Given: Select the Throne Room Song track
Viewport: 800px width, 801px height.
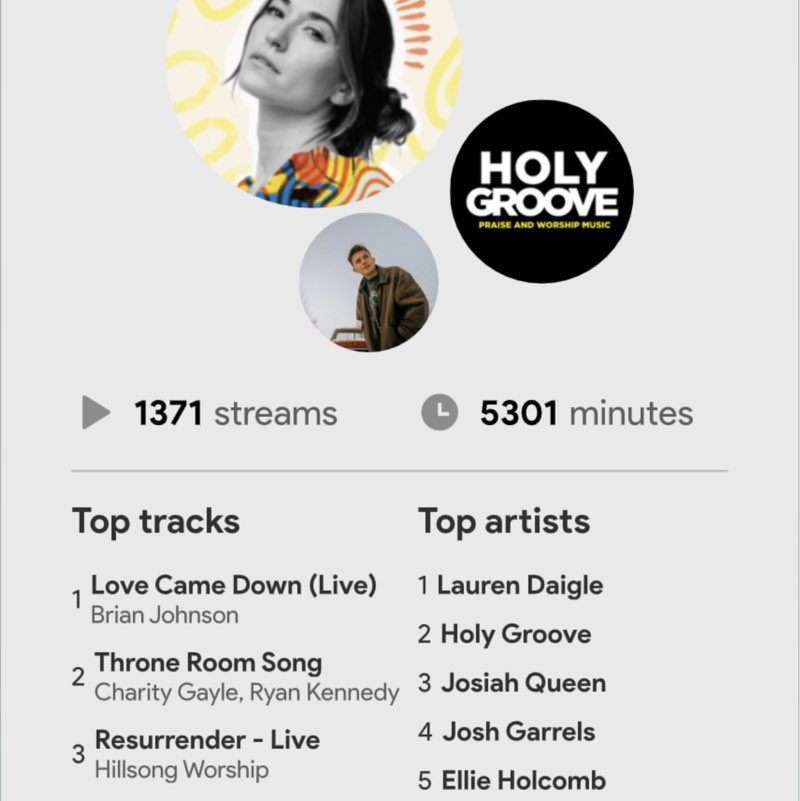Looking at the screenshot, I should (x=208, y=662).
